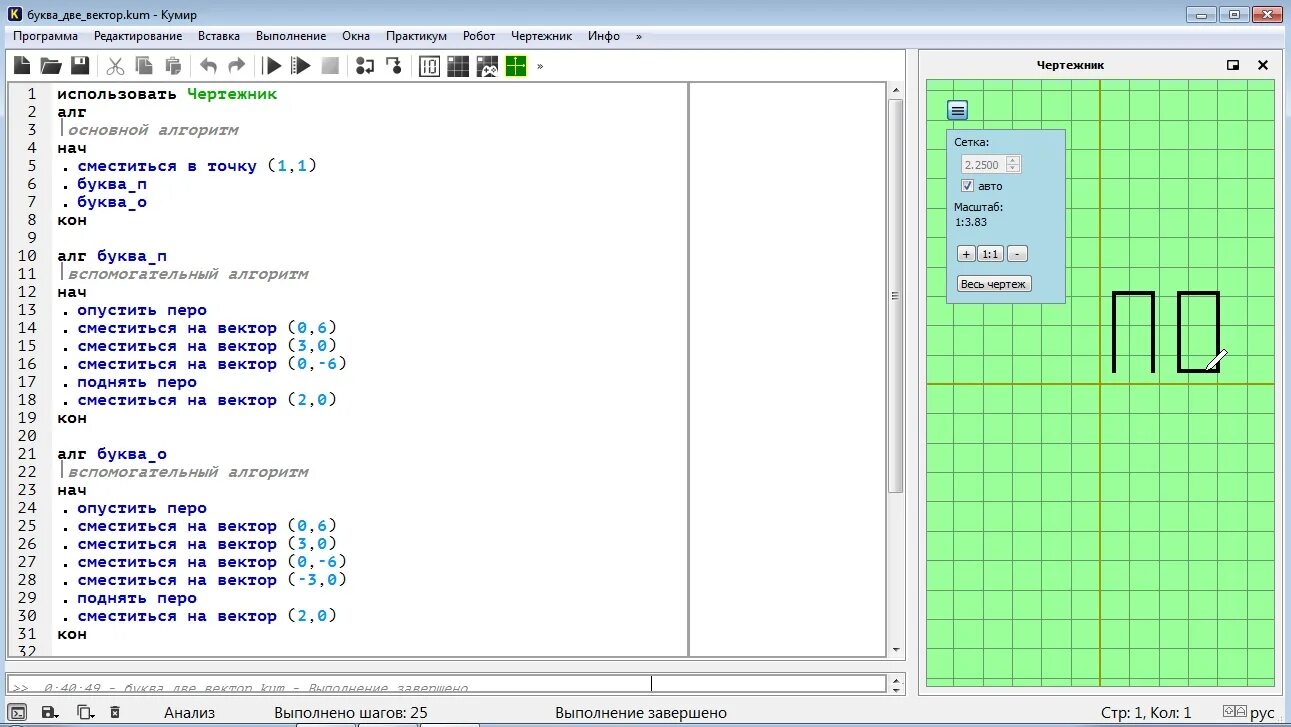Zoom in with plus button
1291x727 pixels.
pyautogui.click(x=965, y=254)
